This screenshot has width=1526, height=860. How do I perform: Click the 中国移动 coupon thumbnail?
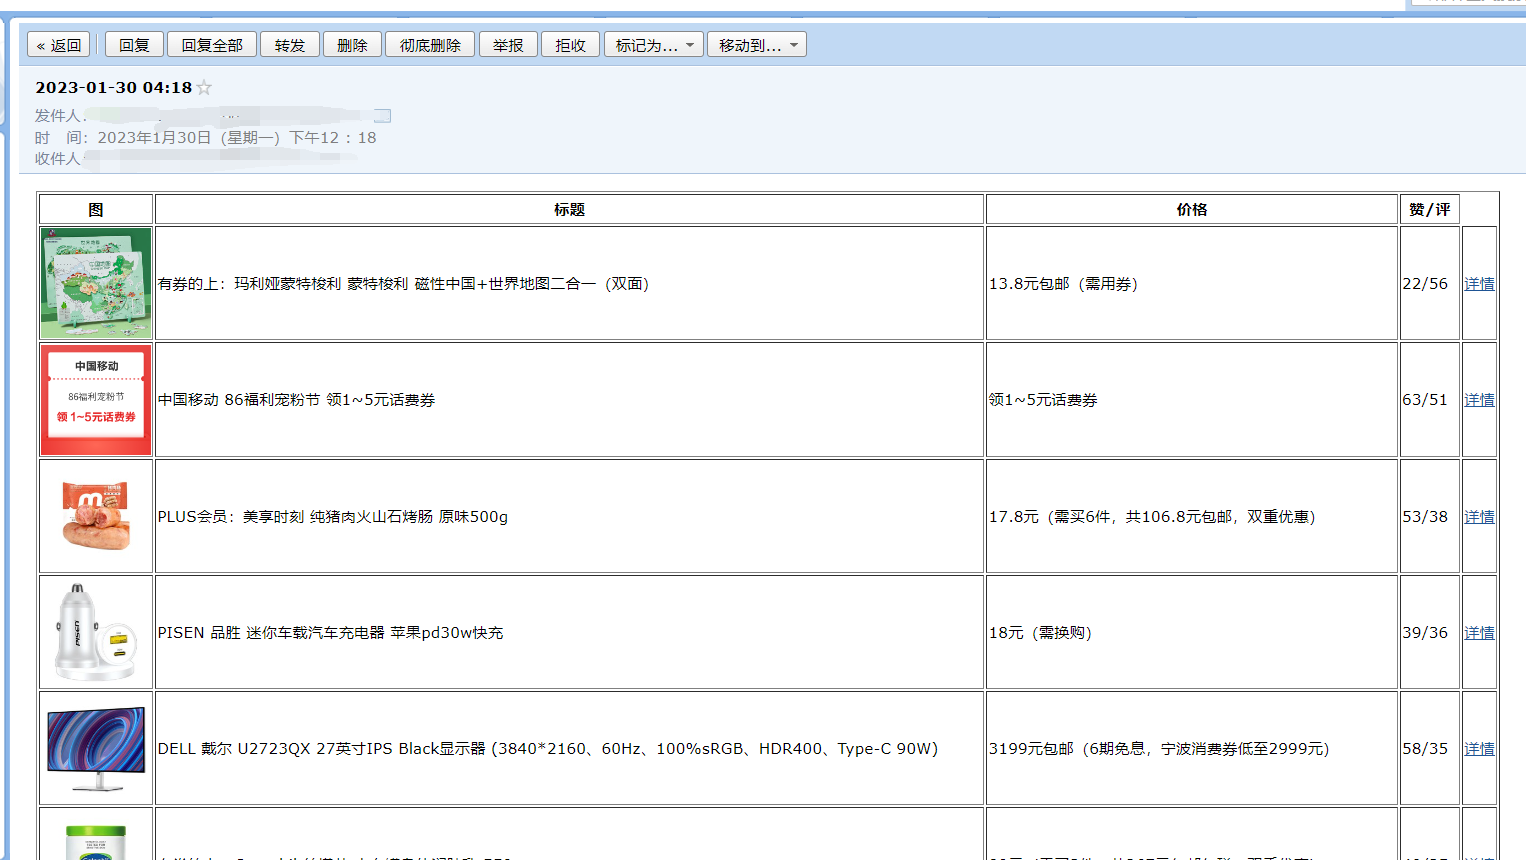(x=96, y=400)
